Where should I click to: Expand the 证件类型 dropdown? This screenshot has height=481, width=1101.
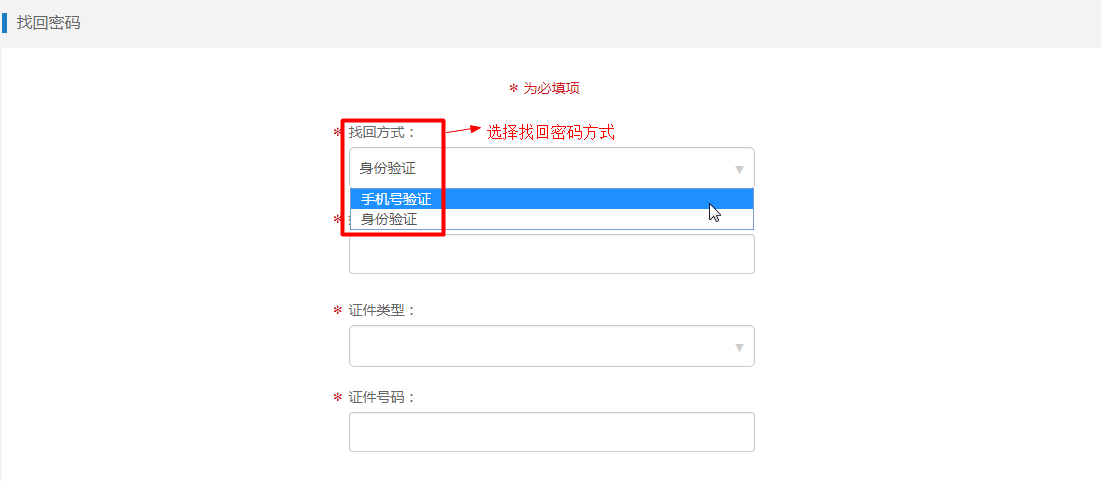(551, 345)
